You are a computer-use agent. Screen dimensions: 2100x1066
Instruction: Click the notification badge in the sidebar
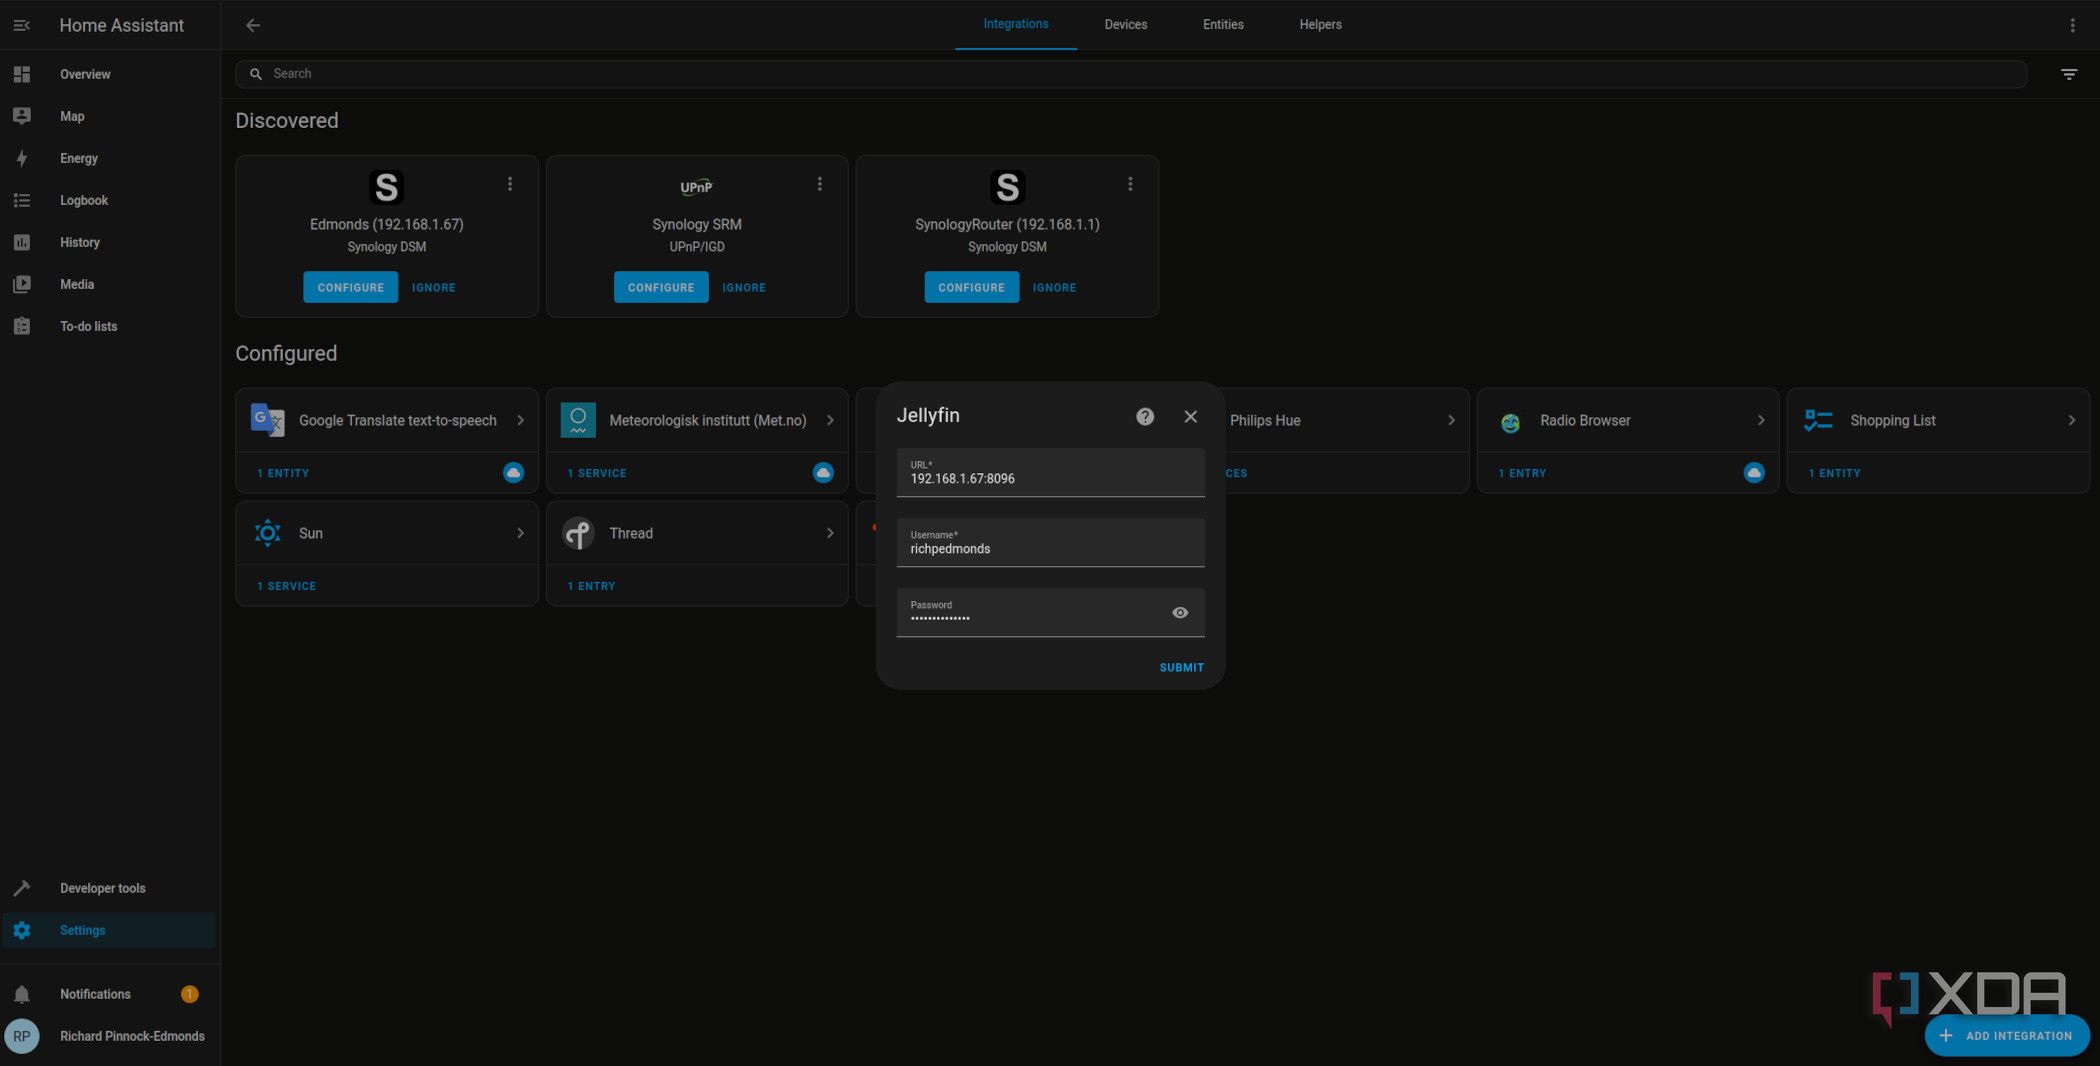point(188,994)
